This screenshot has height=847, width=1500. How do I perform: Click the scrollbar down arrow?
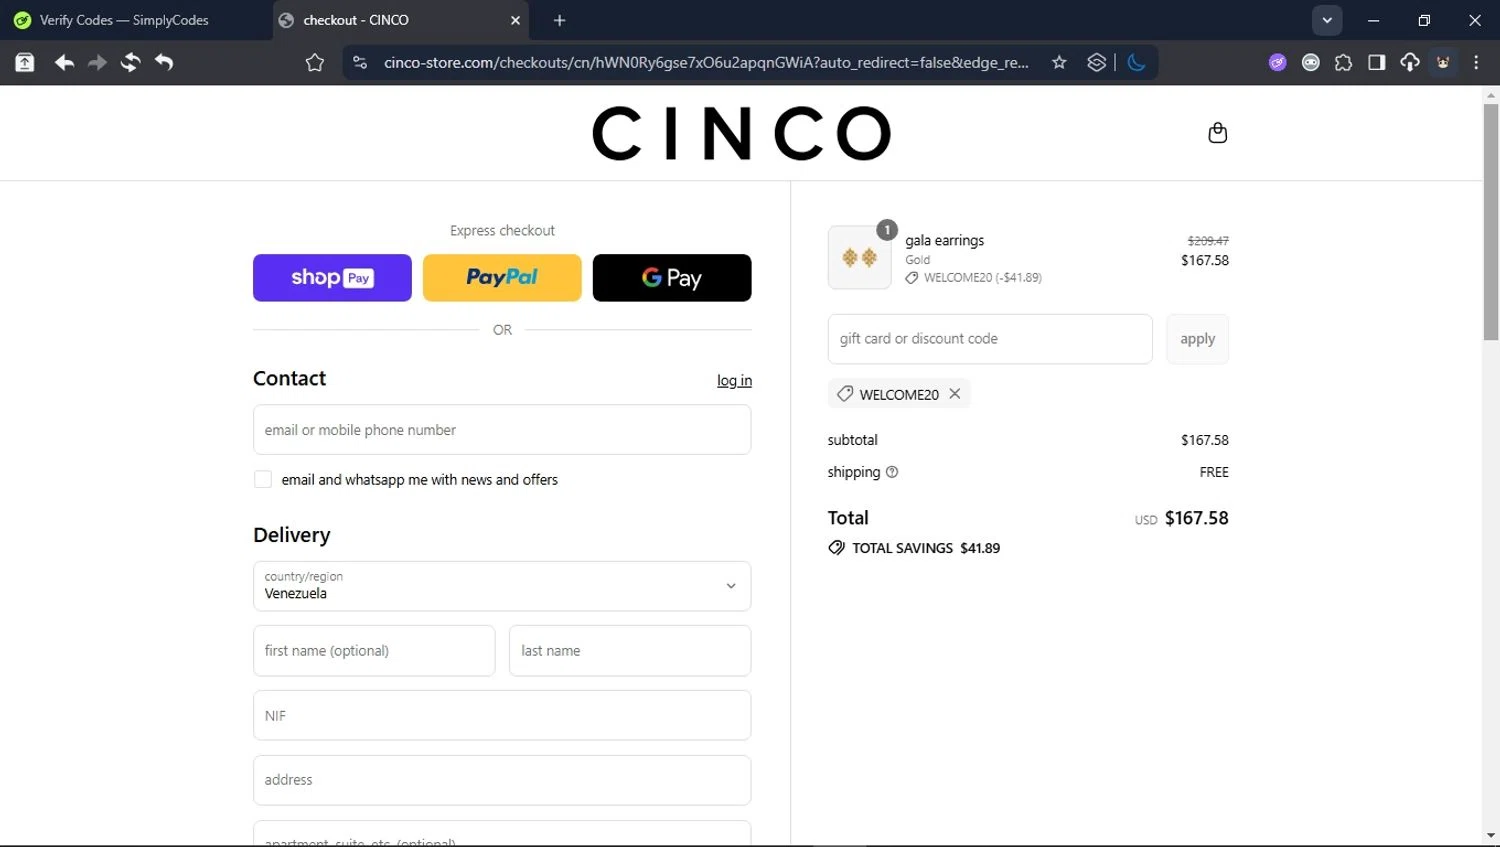1491,836
